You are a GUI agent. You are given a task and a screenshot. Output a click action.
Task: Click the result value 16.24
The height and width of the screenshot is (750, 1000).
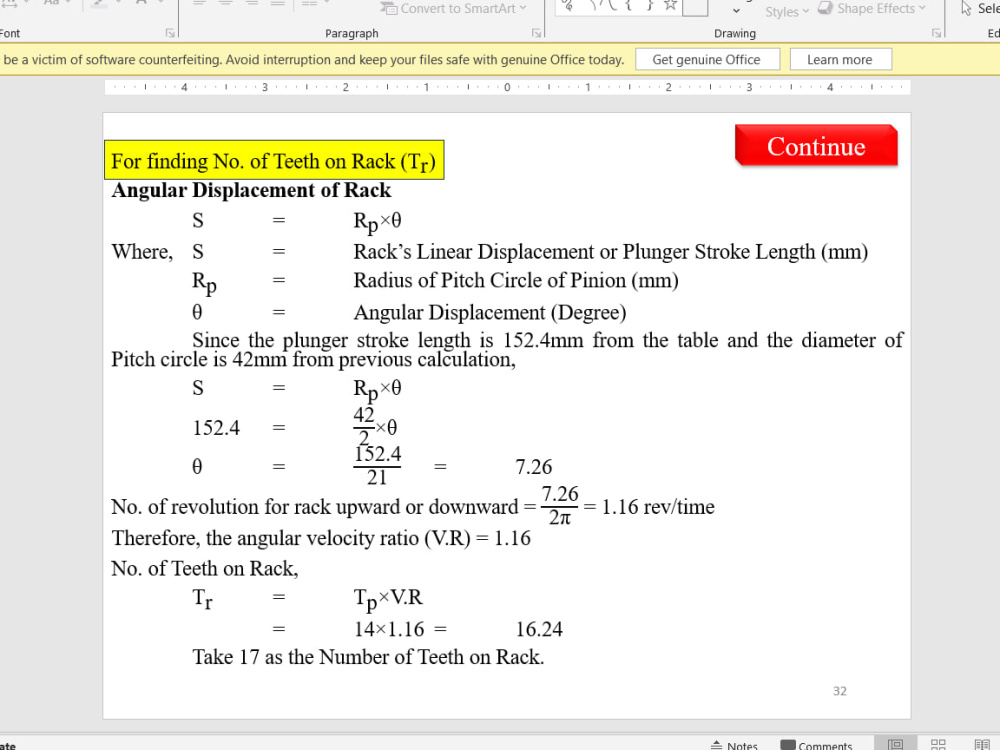click(539, 629)
